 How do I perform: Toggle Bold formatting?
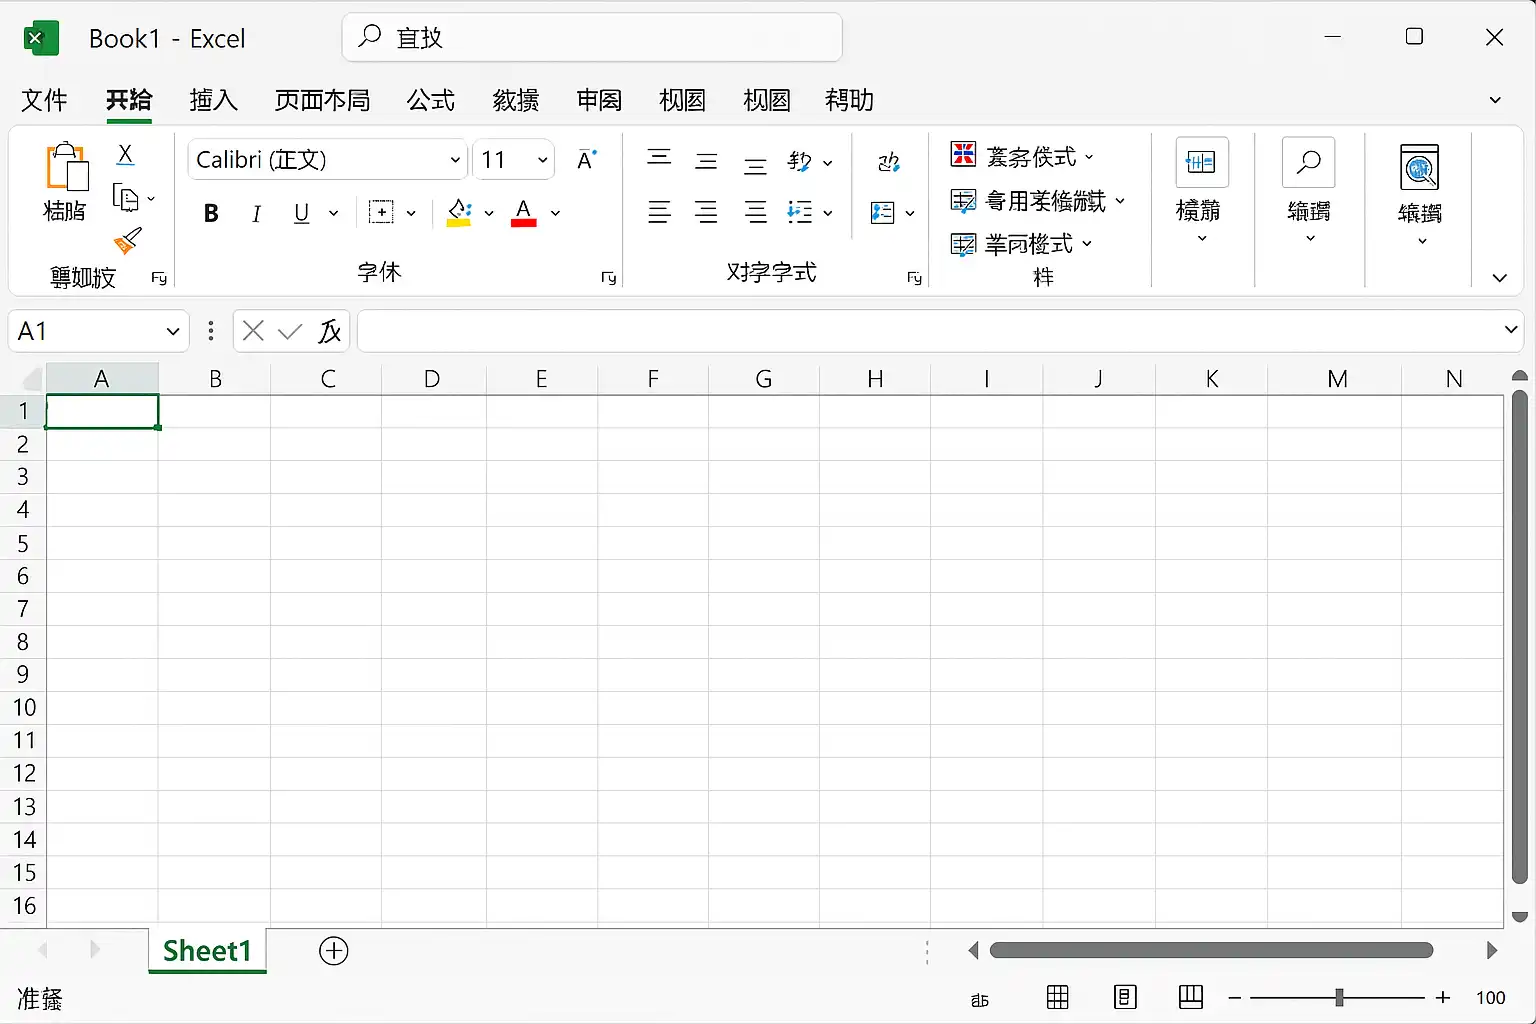pos(211,213)
